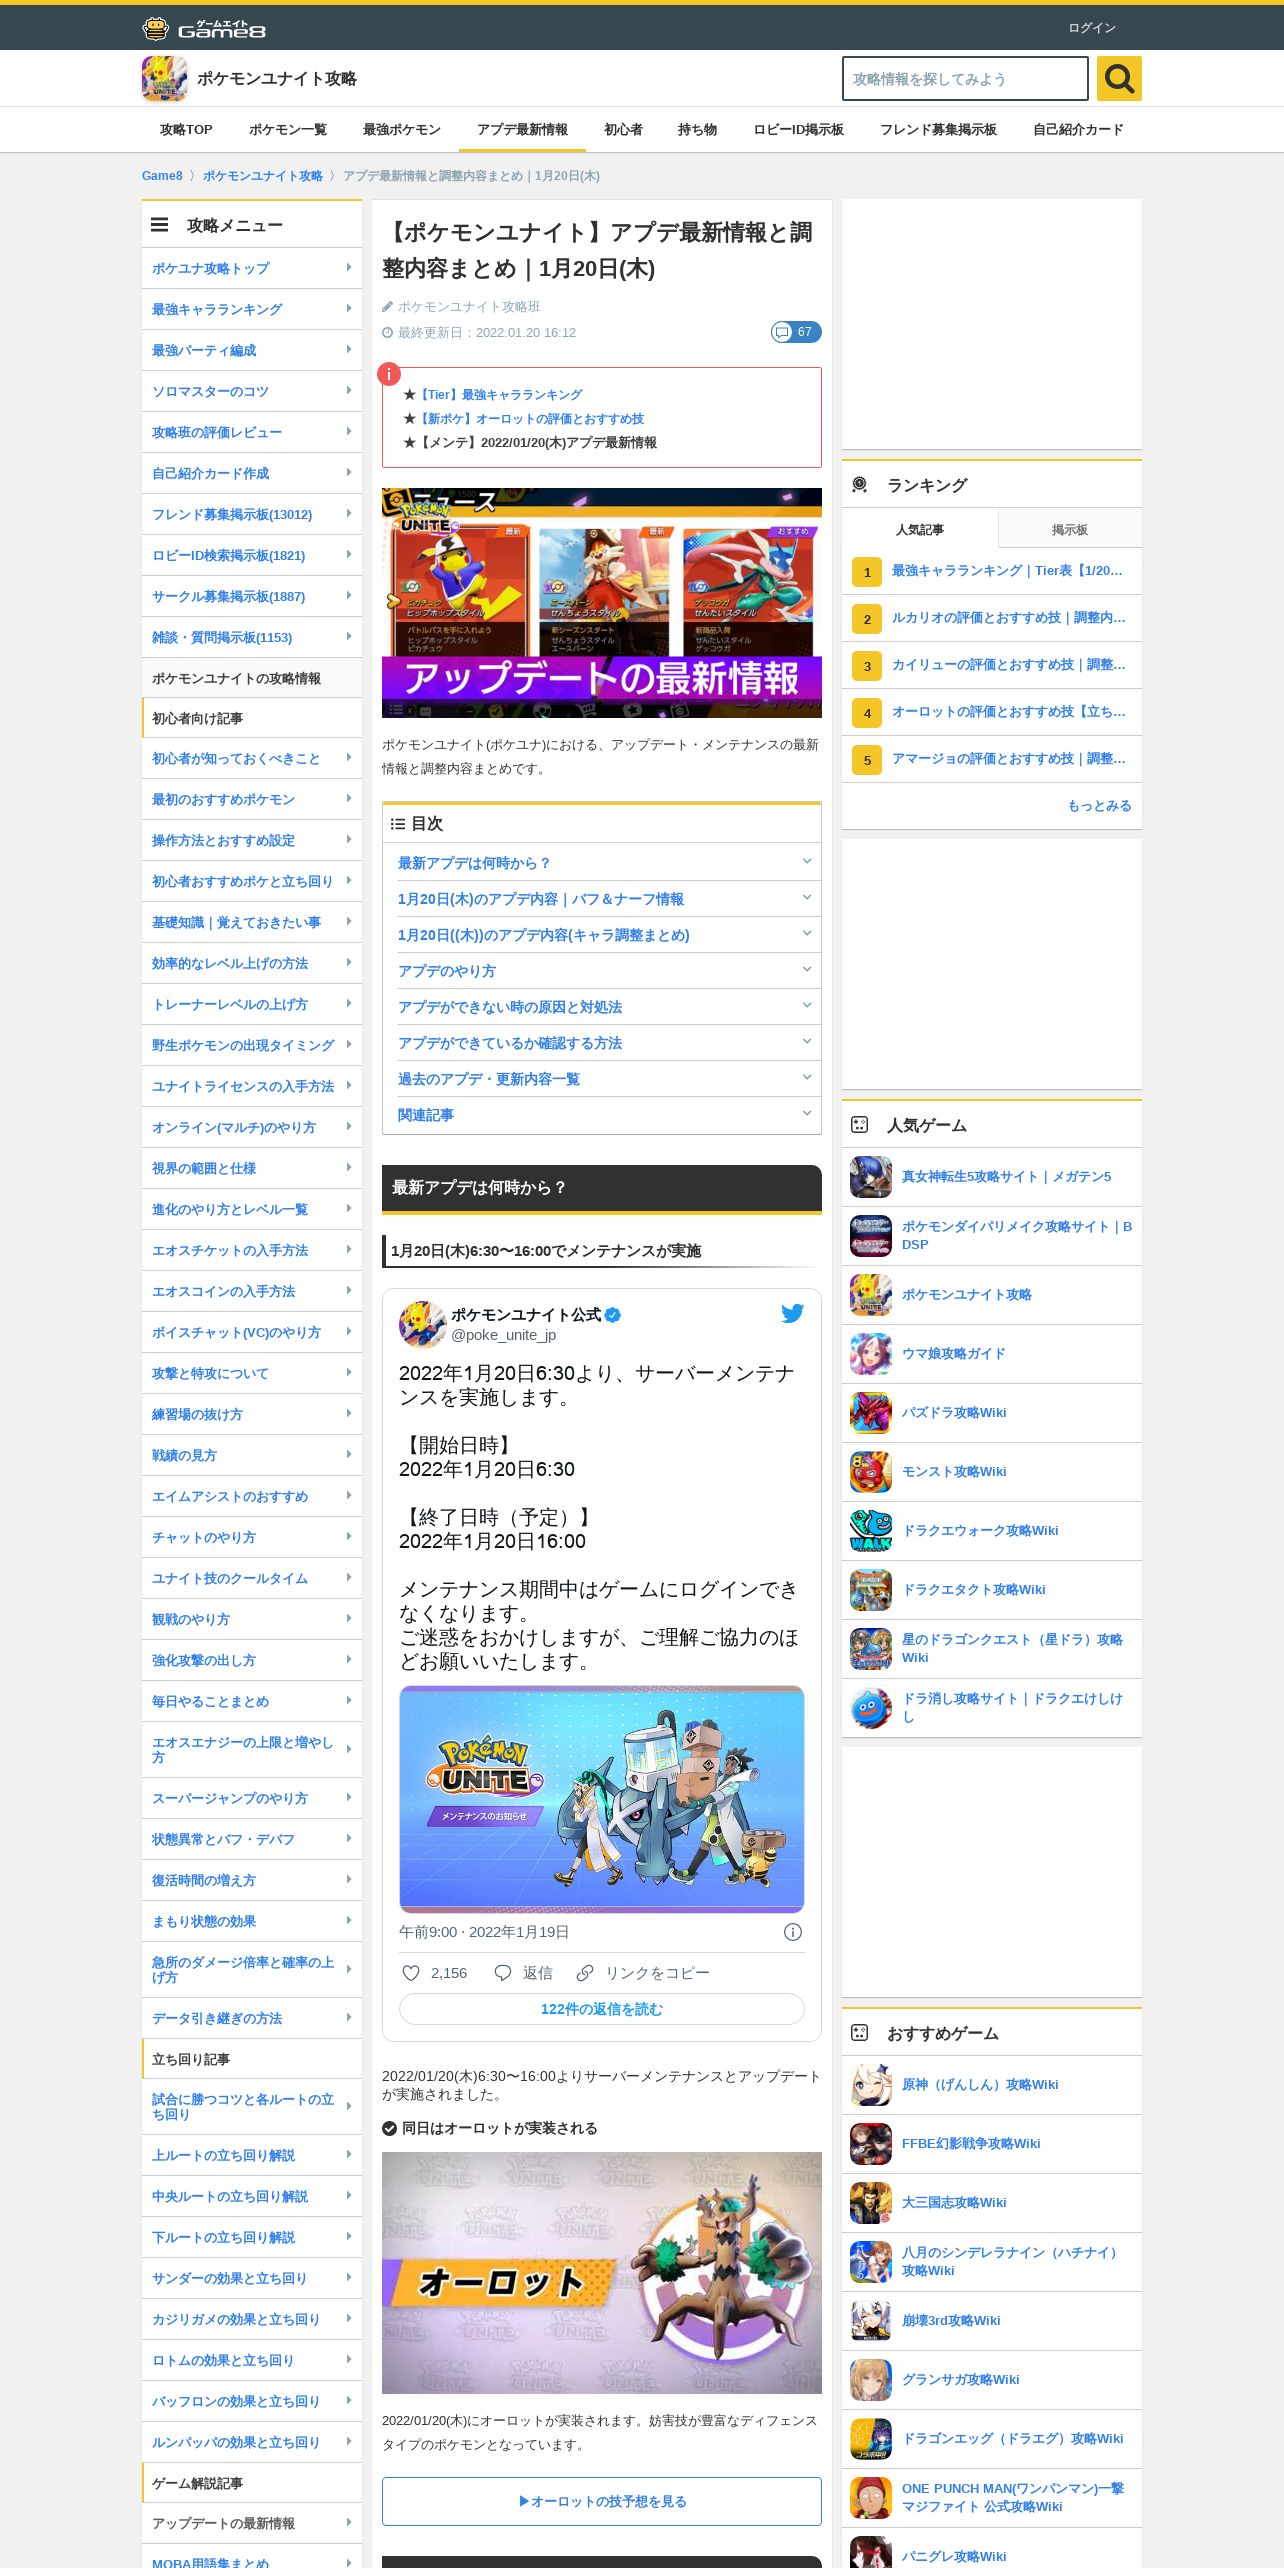Click もっとみる ranking link
Viewport: 1284px width, 2568px height.
coord(1099,806)
